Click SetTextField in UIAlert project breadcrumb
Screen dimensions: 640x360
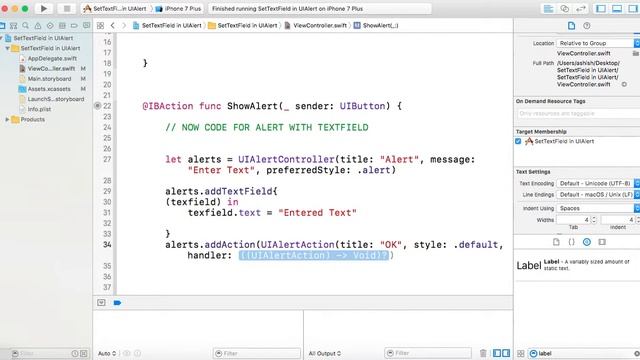[167, 25]
